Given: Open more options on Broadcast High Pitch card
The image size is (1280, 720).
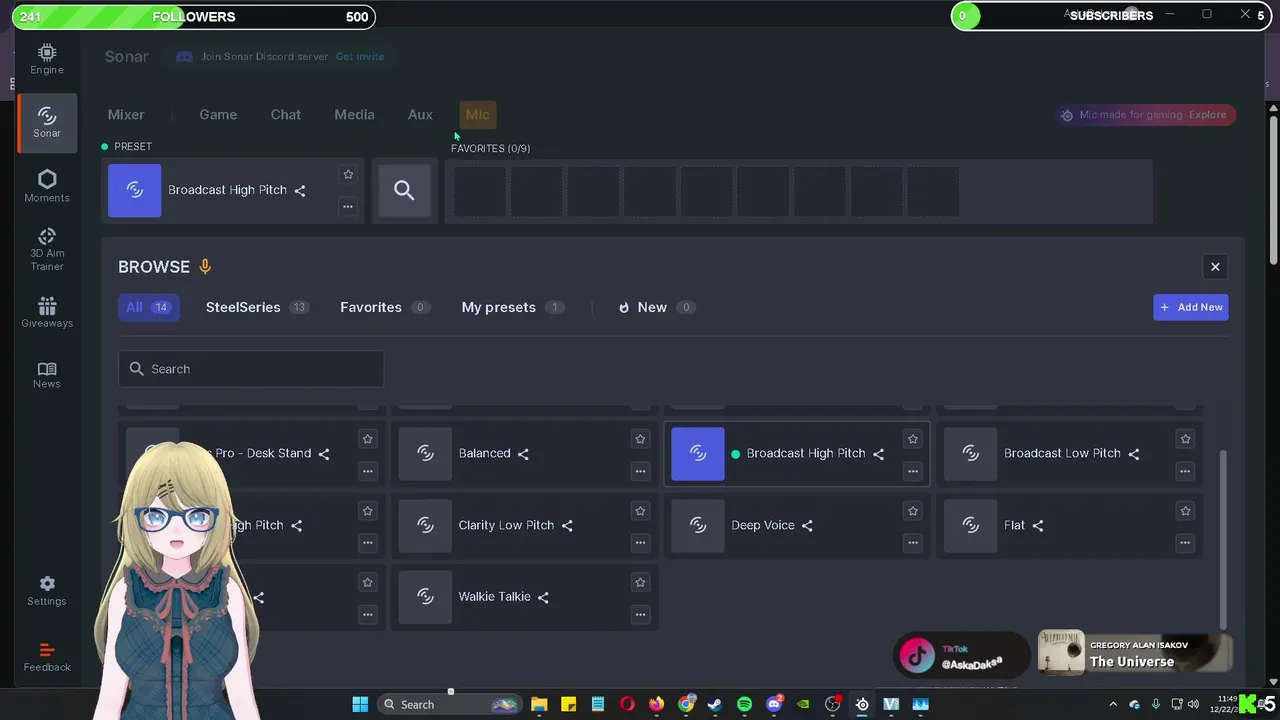Looking at the screenshot, I should pos(912,471).
